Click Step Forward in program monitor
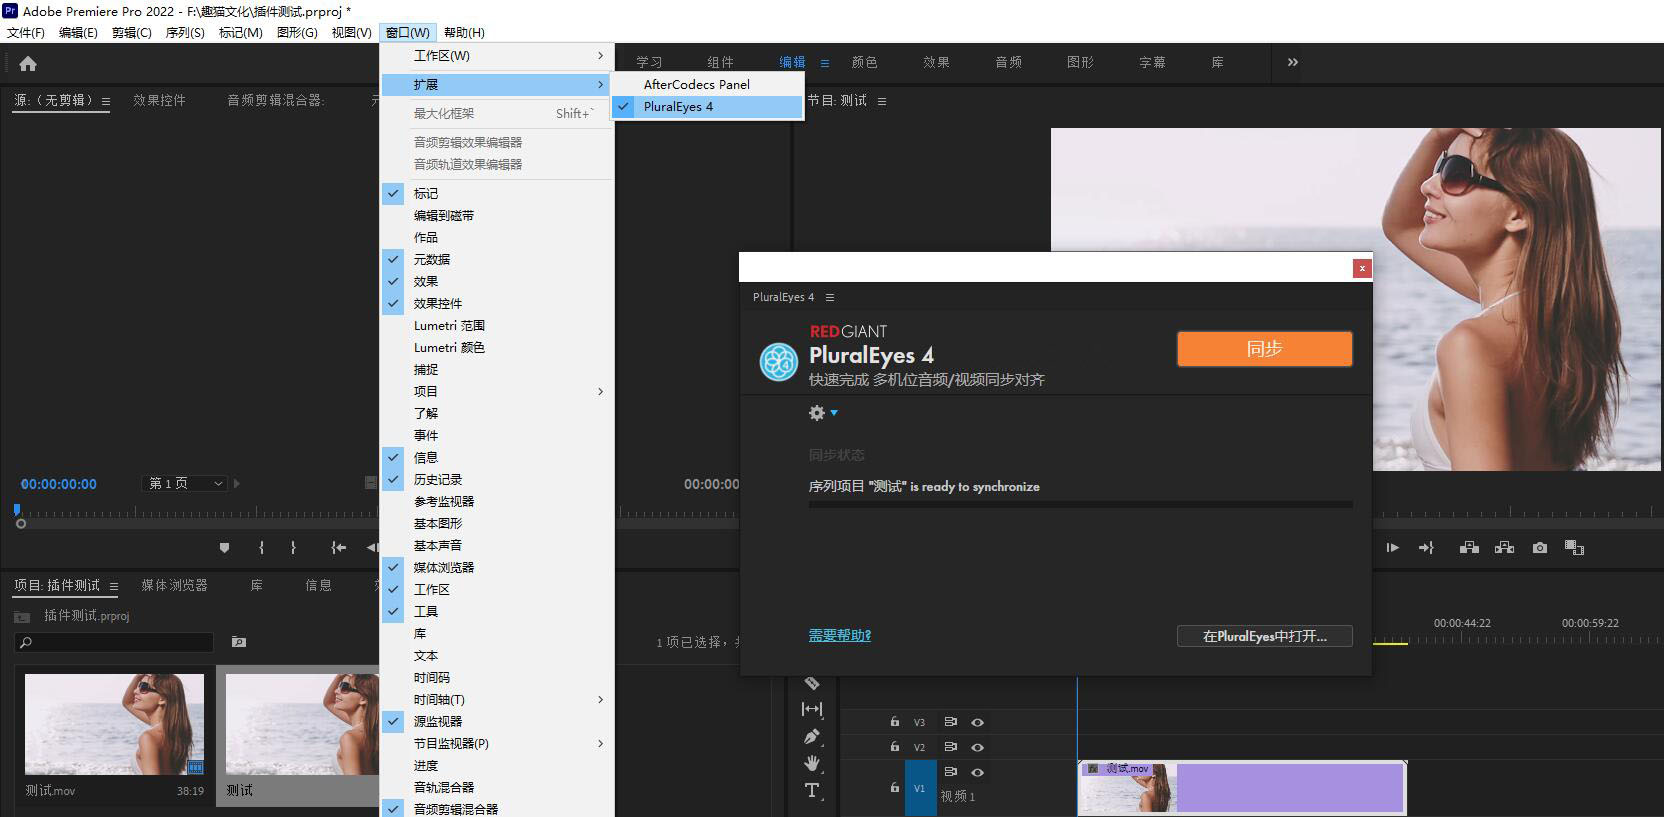This screenshot has width=1664, height=817. [x=1392, y=548]
